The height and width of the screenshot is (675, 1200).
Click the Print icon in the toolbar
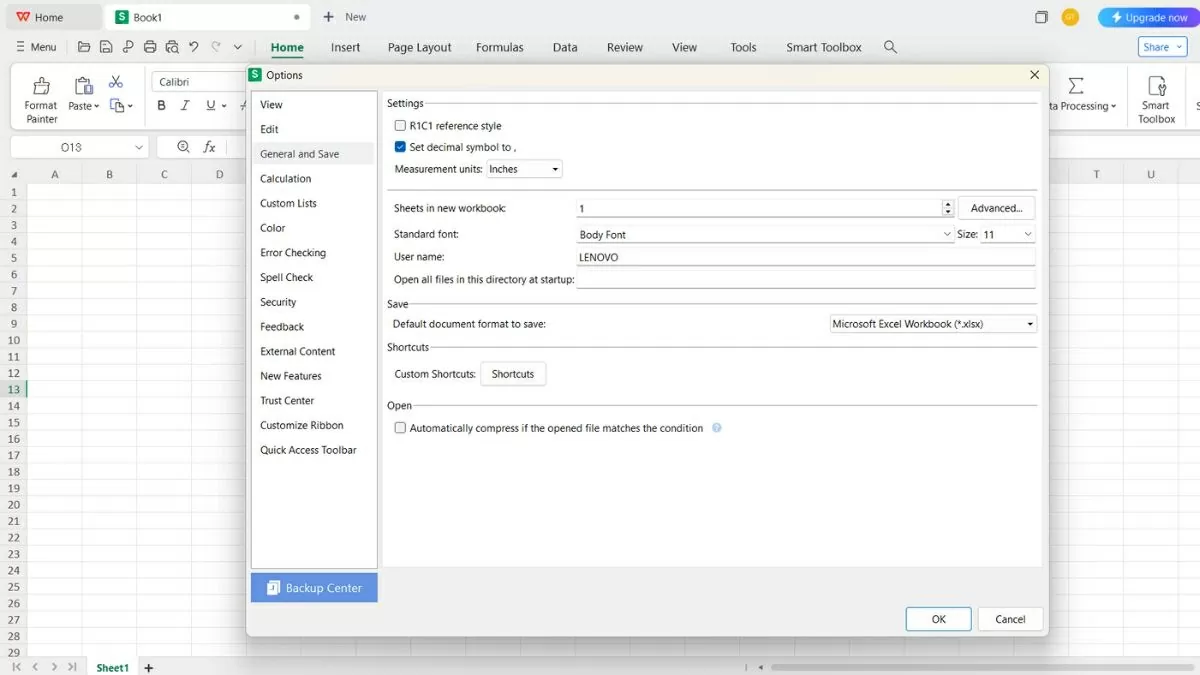tap(149, 47)
